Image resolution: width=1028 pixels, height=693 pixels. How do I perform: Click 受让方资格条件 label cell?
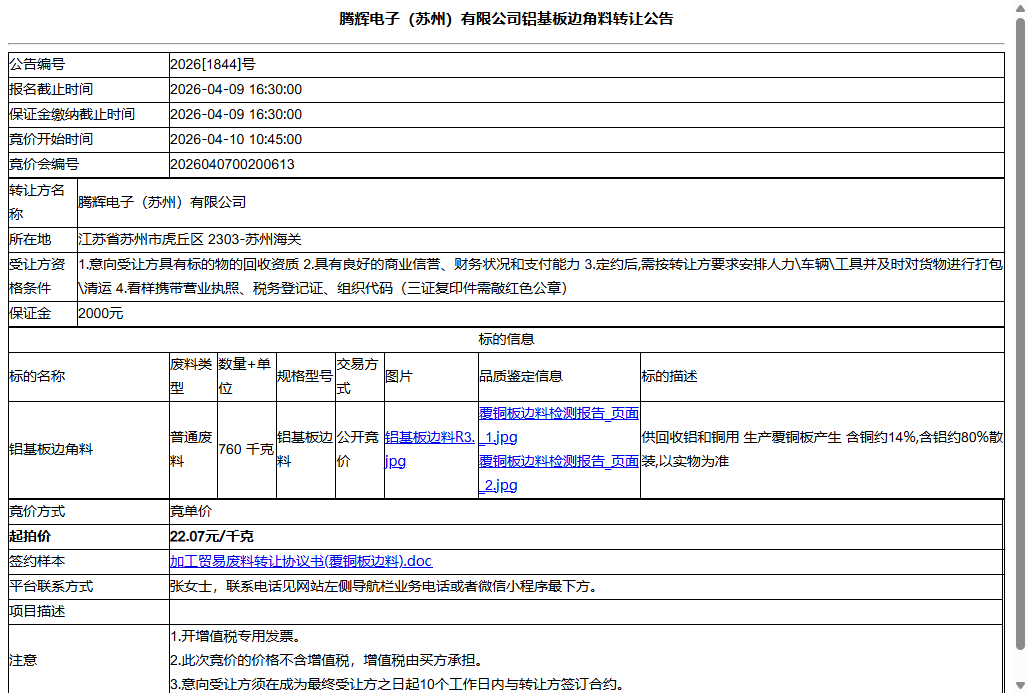pos(43,277)
